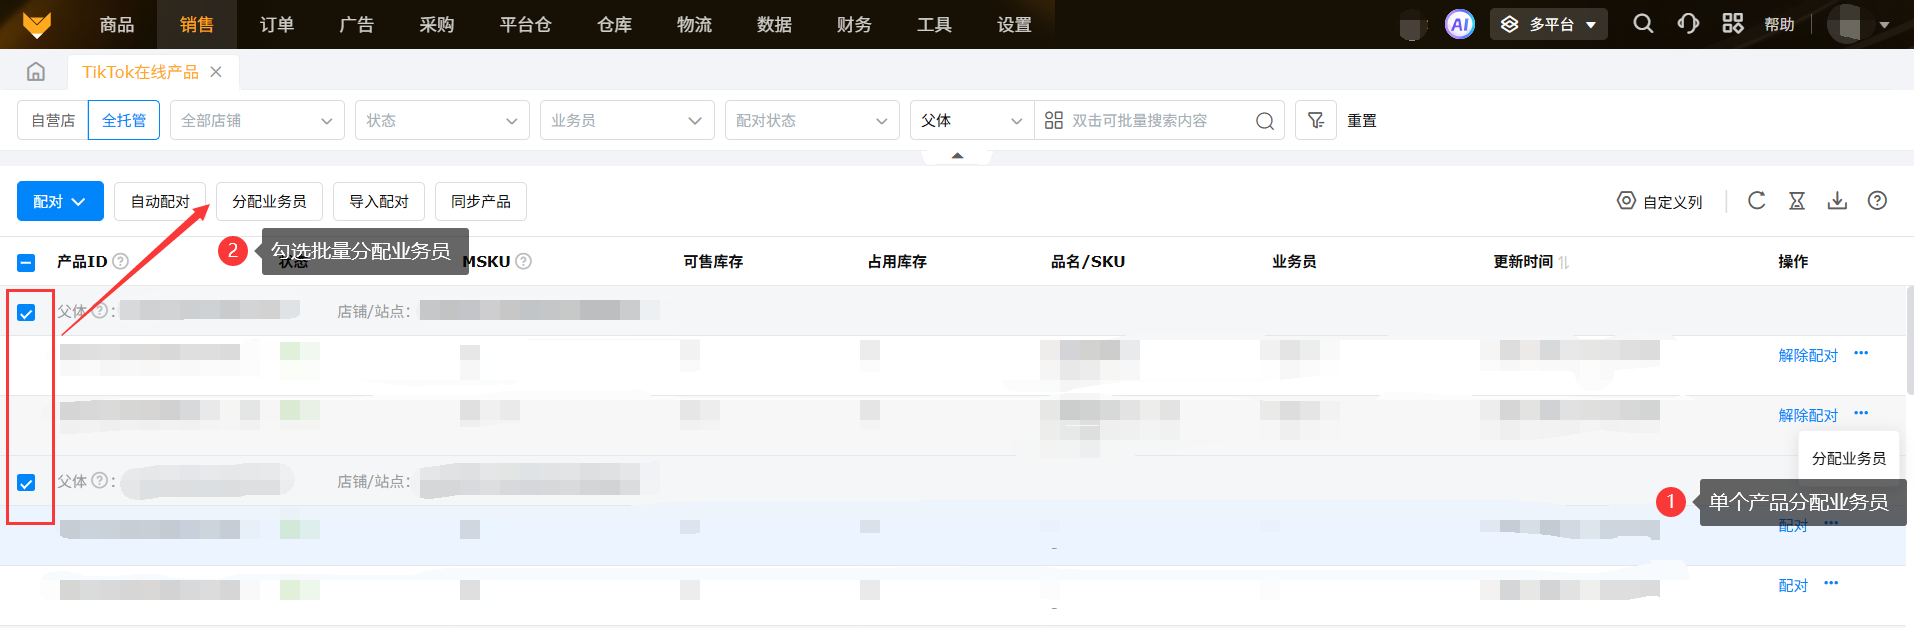The image size is (1914, 628).
Task: Click the 自定义列 settings icon
Action: coord(1626,201)
